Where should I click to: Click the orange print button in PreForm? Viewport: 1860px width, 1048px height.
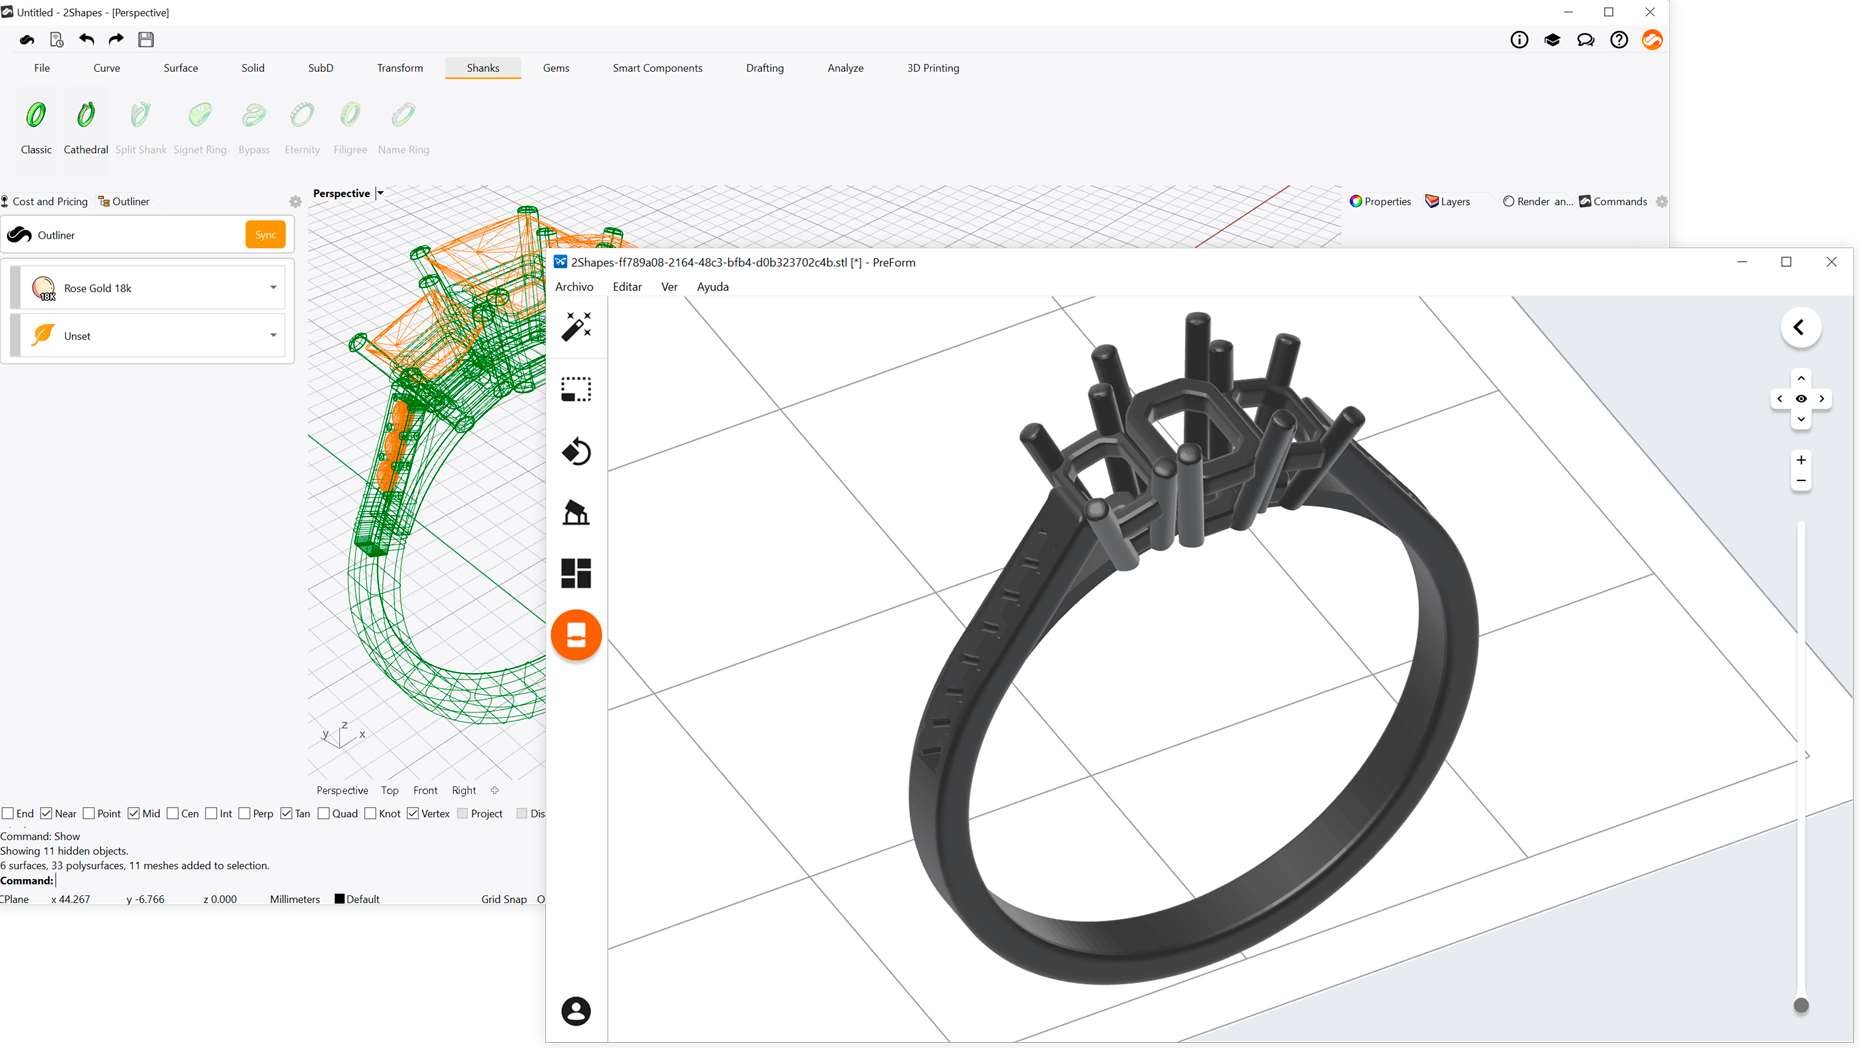[576, 635]
